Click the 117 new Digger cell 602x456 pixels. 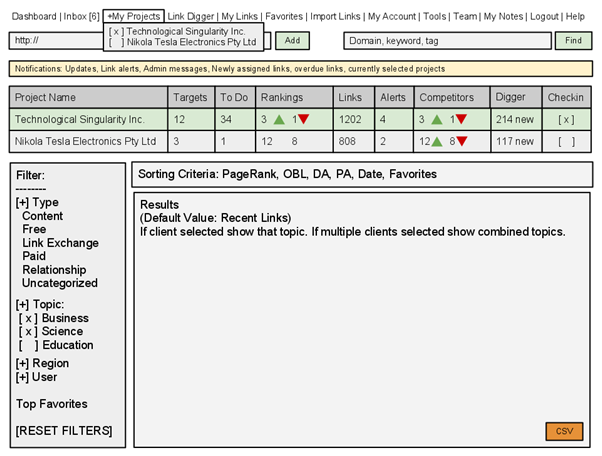[516, 142]
